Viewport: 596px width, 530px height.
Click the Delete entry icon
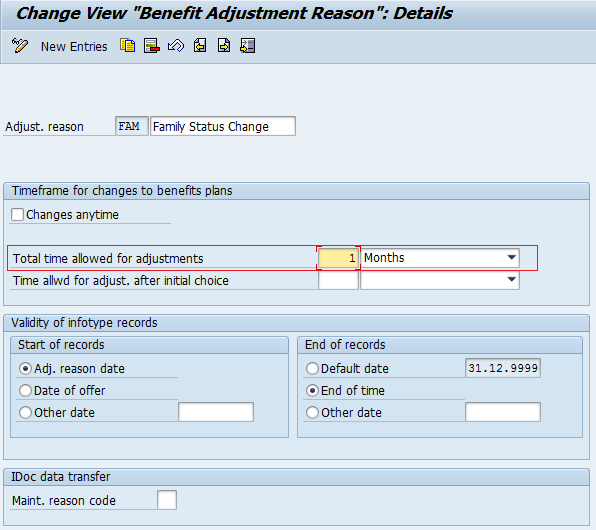click(152, 46)
